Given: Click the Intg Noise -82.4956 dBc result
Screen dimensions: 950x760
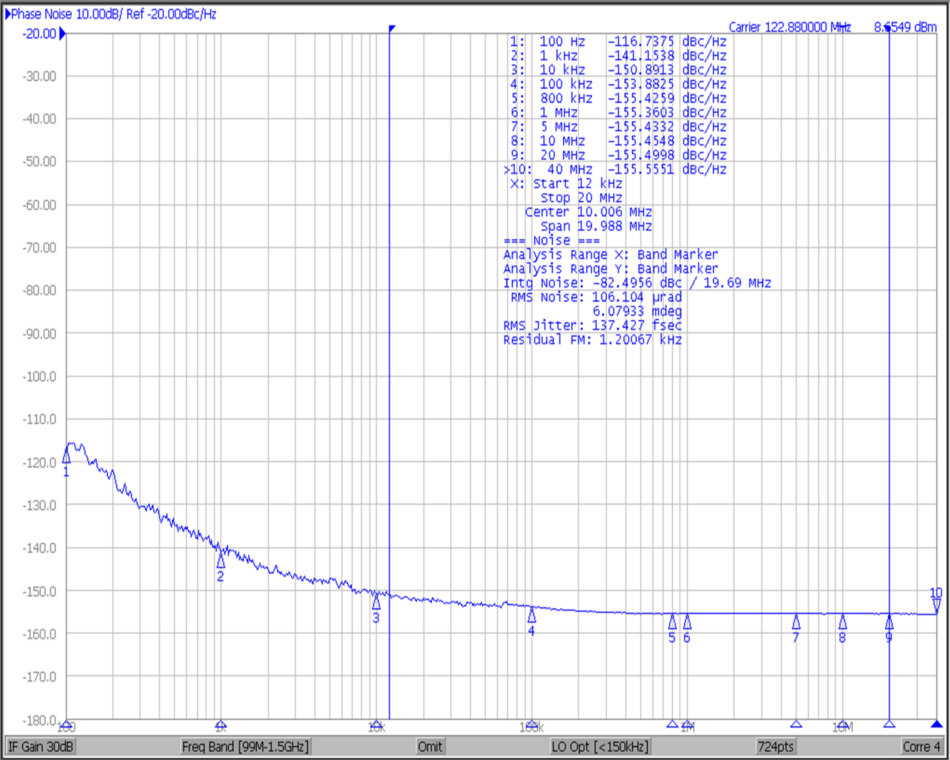Looking at the screenshot, I should (x=589, y=283).
